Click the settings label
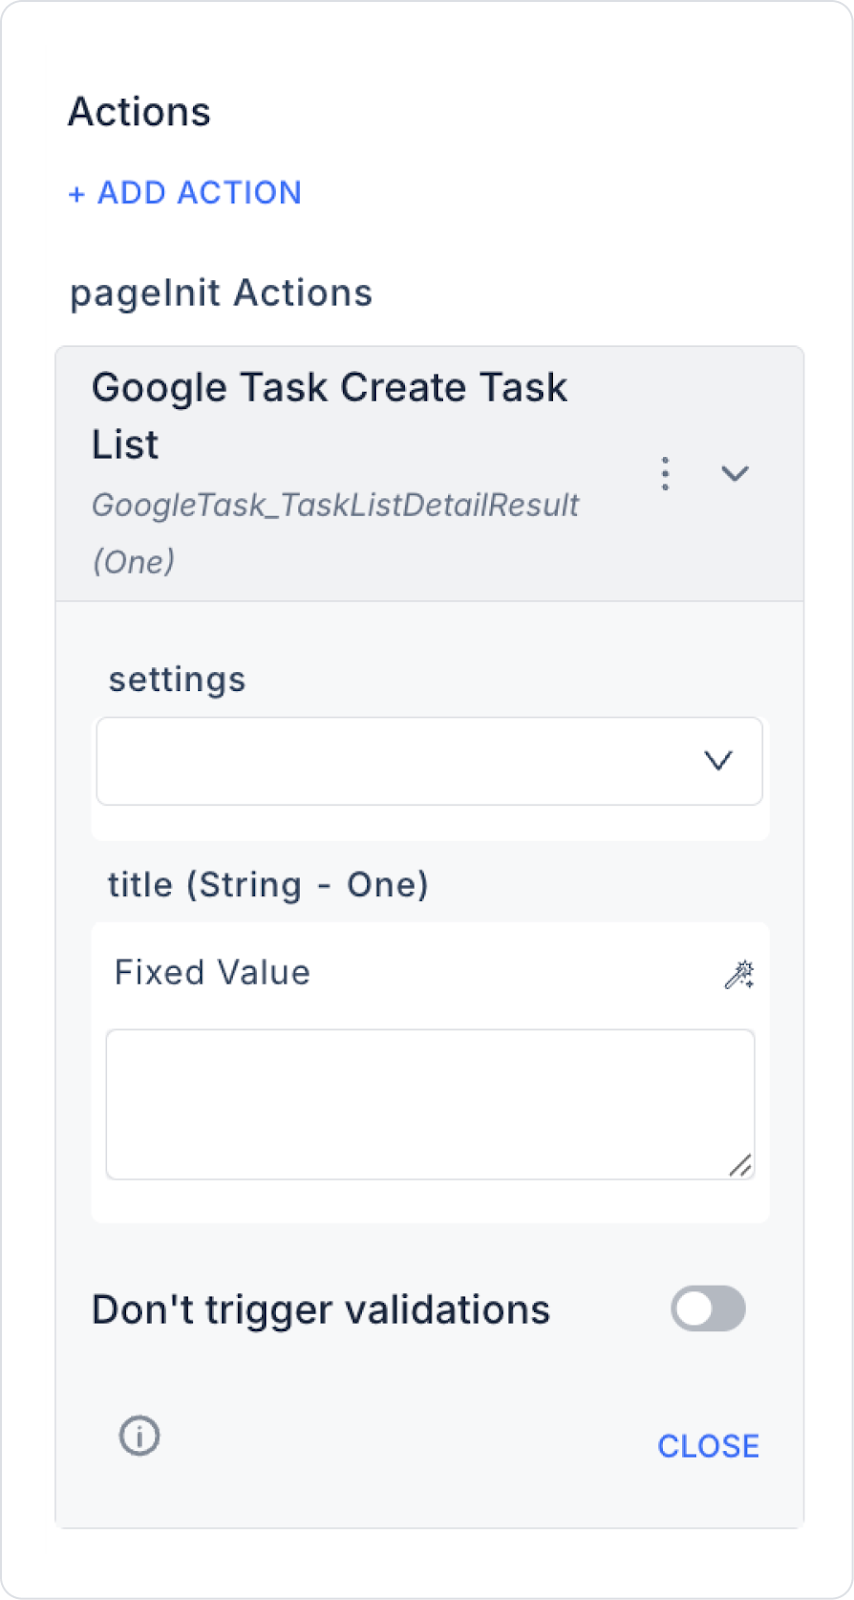Image resolution: width=854 pixels, height=1600 pixels. click(x=177, y=680)
